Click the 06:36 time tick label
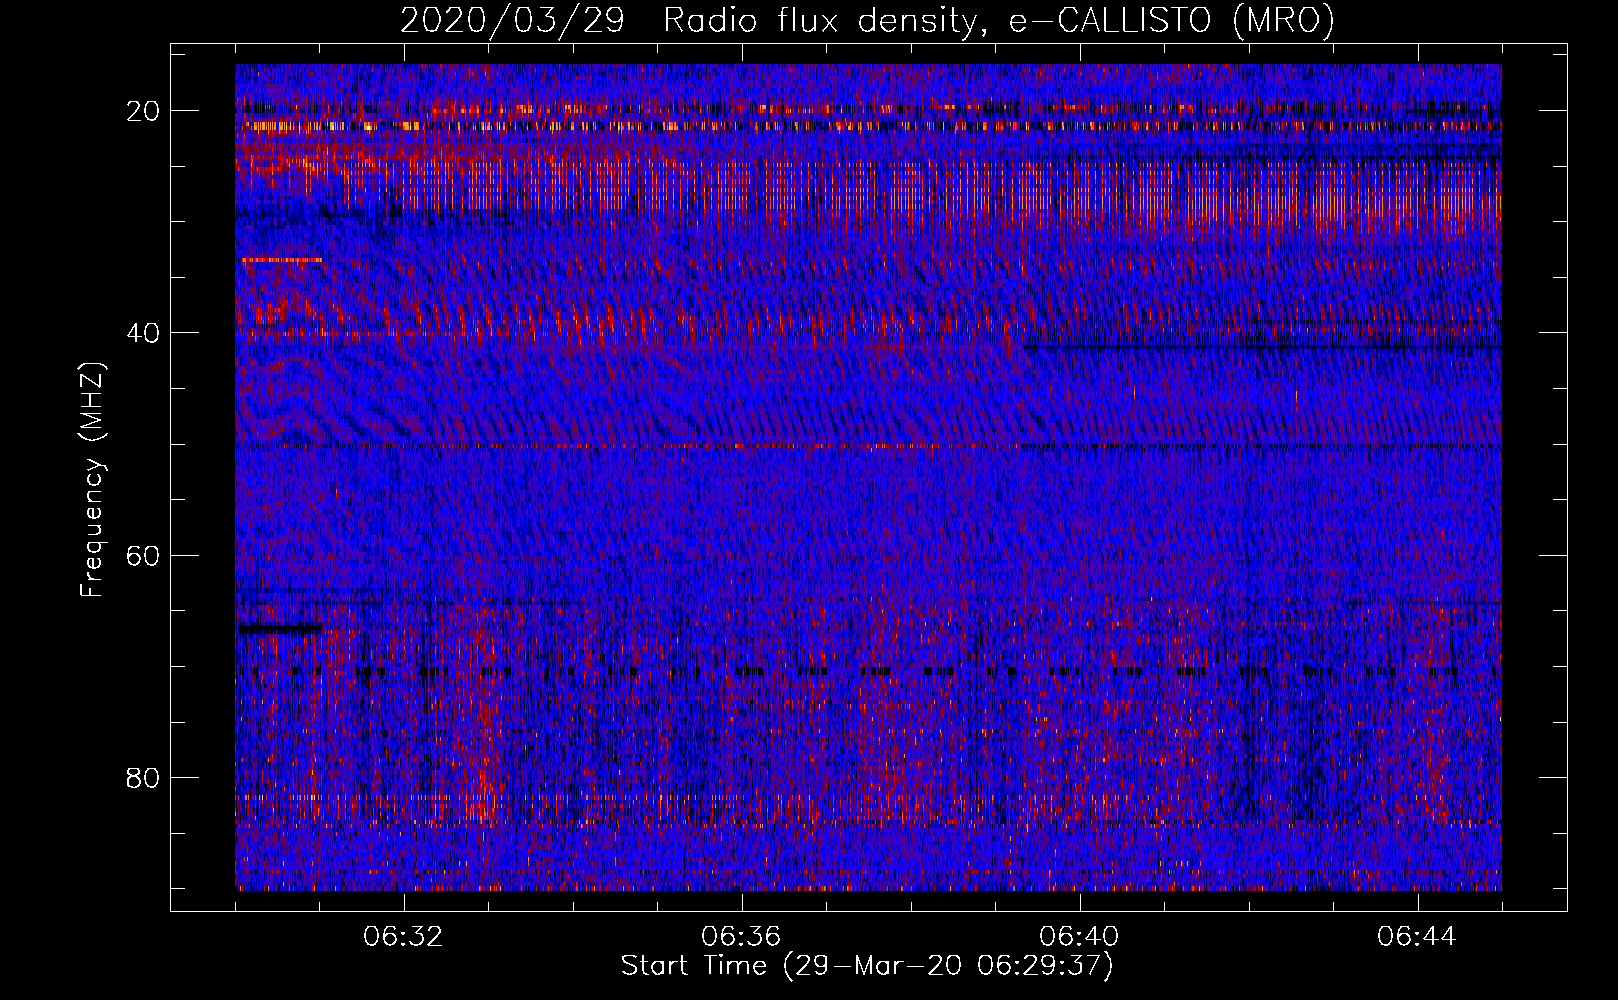 coord(741,937)
